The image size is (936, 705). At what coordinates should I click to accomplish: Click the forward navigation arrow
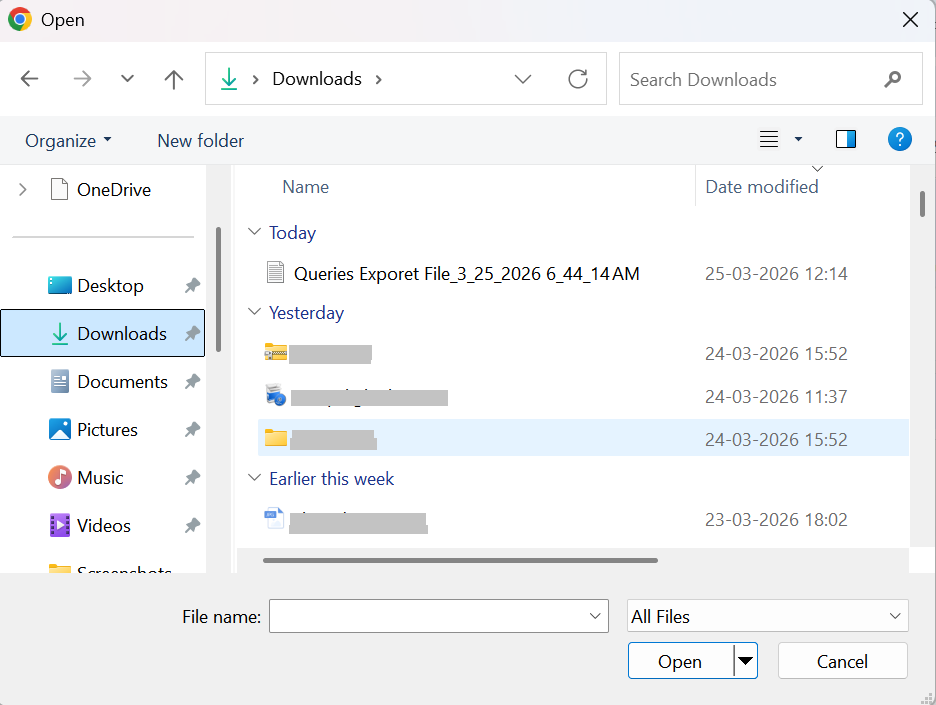click(x=82, y=79)
